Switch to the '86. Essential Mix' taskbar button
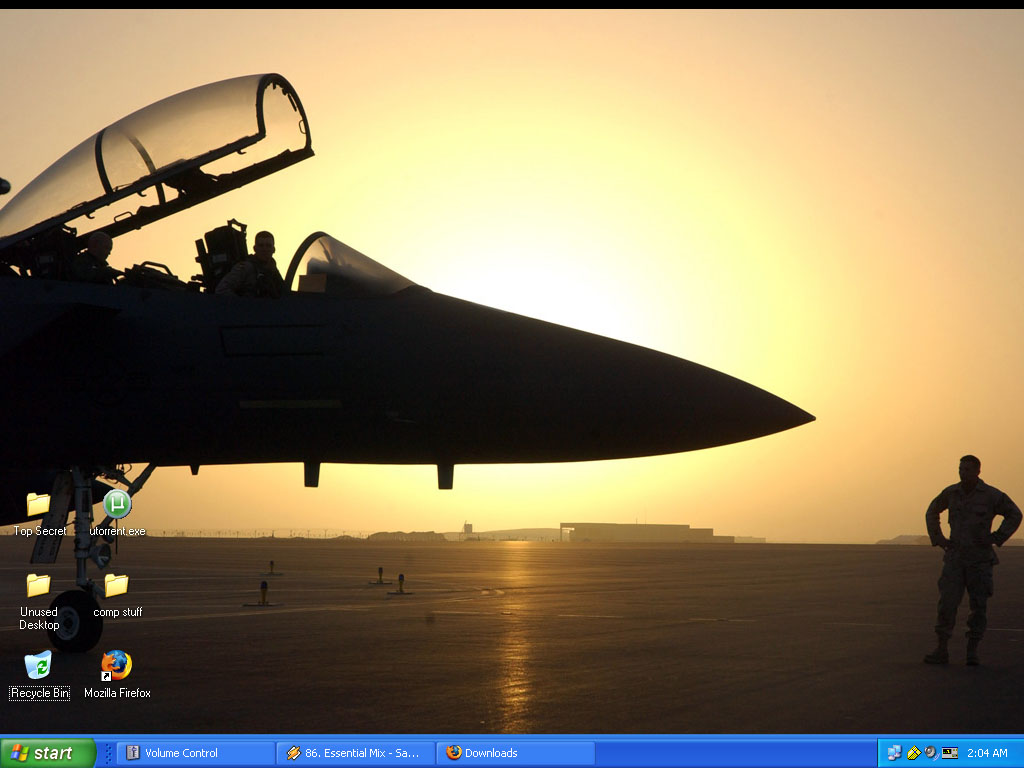The image size is (1024, 768). [x=355, y=753]
